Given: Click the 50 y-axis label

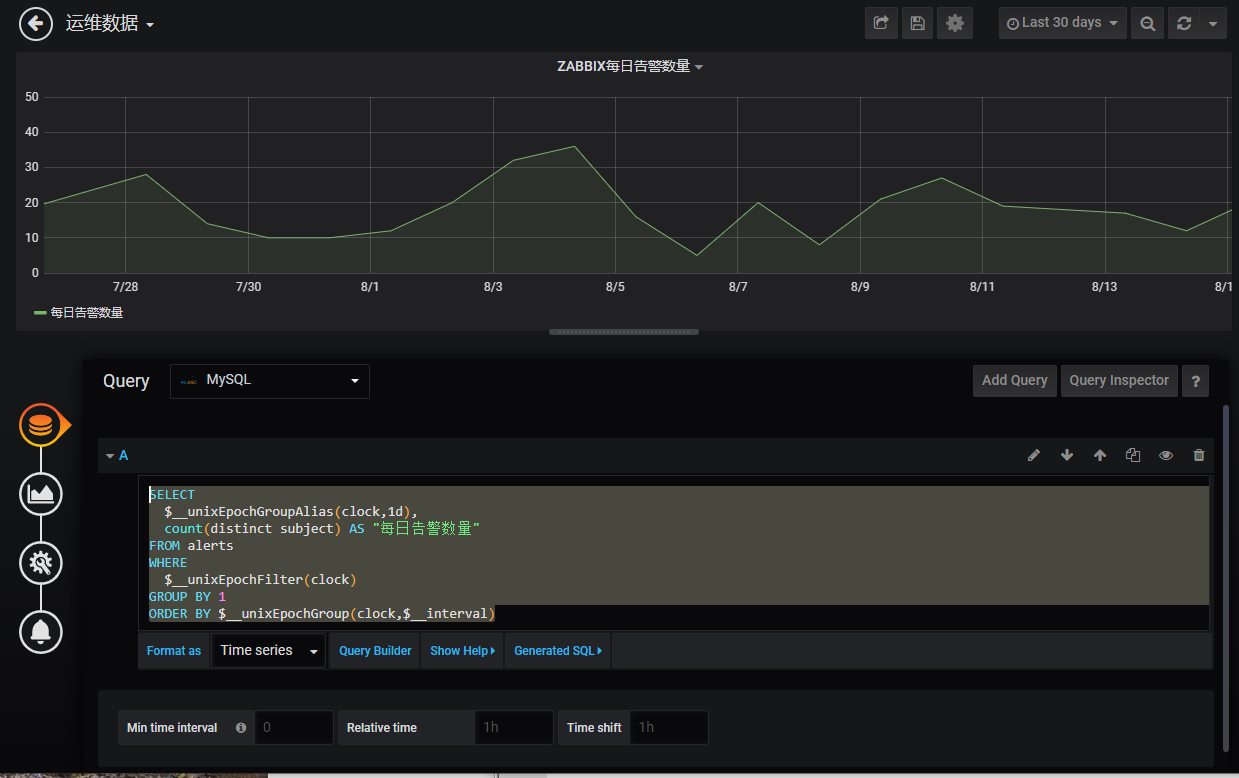Looking at the screenshot, I should 32,97.
